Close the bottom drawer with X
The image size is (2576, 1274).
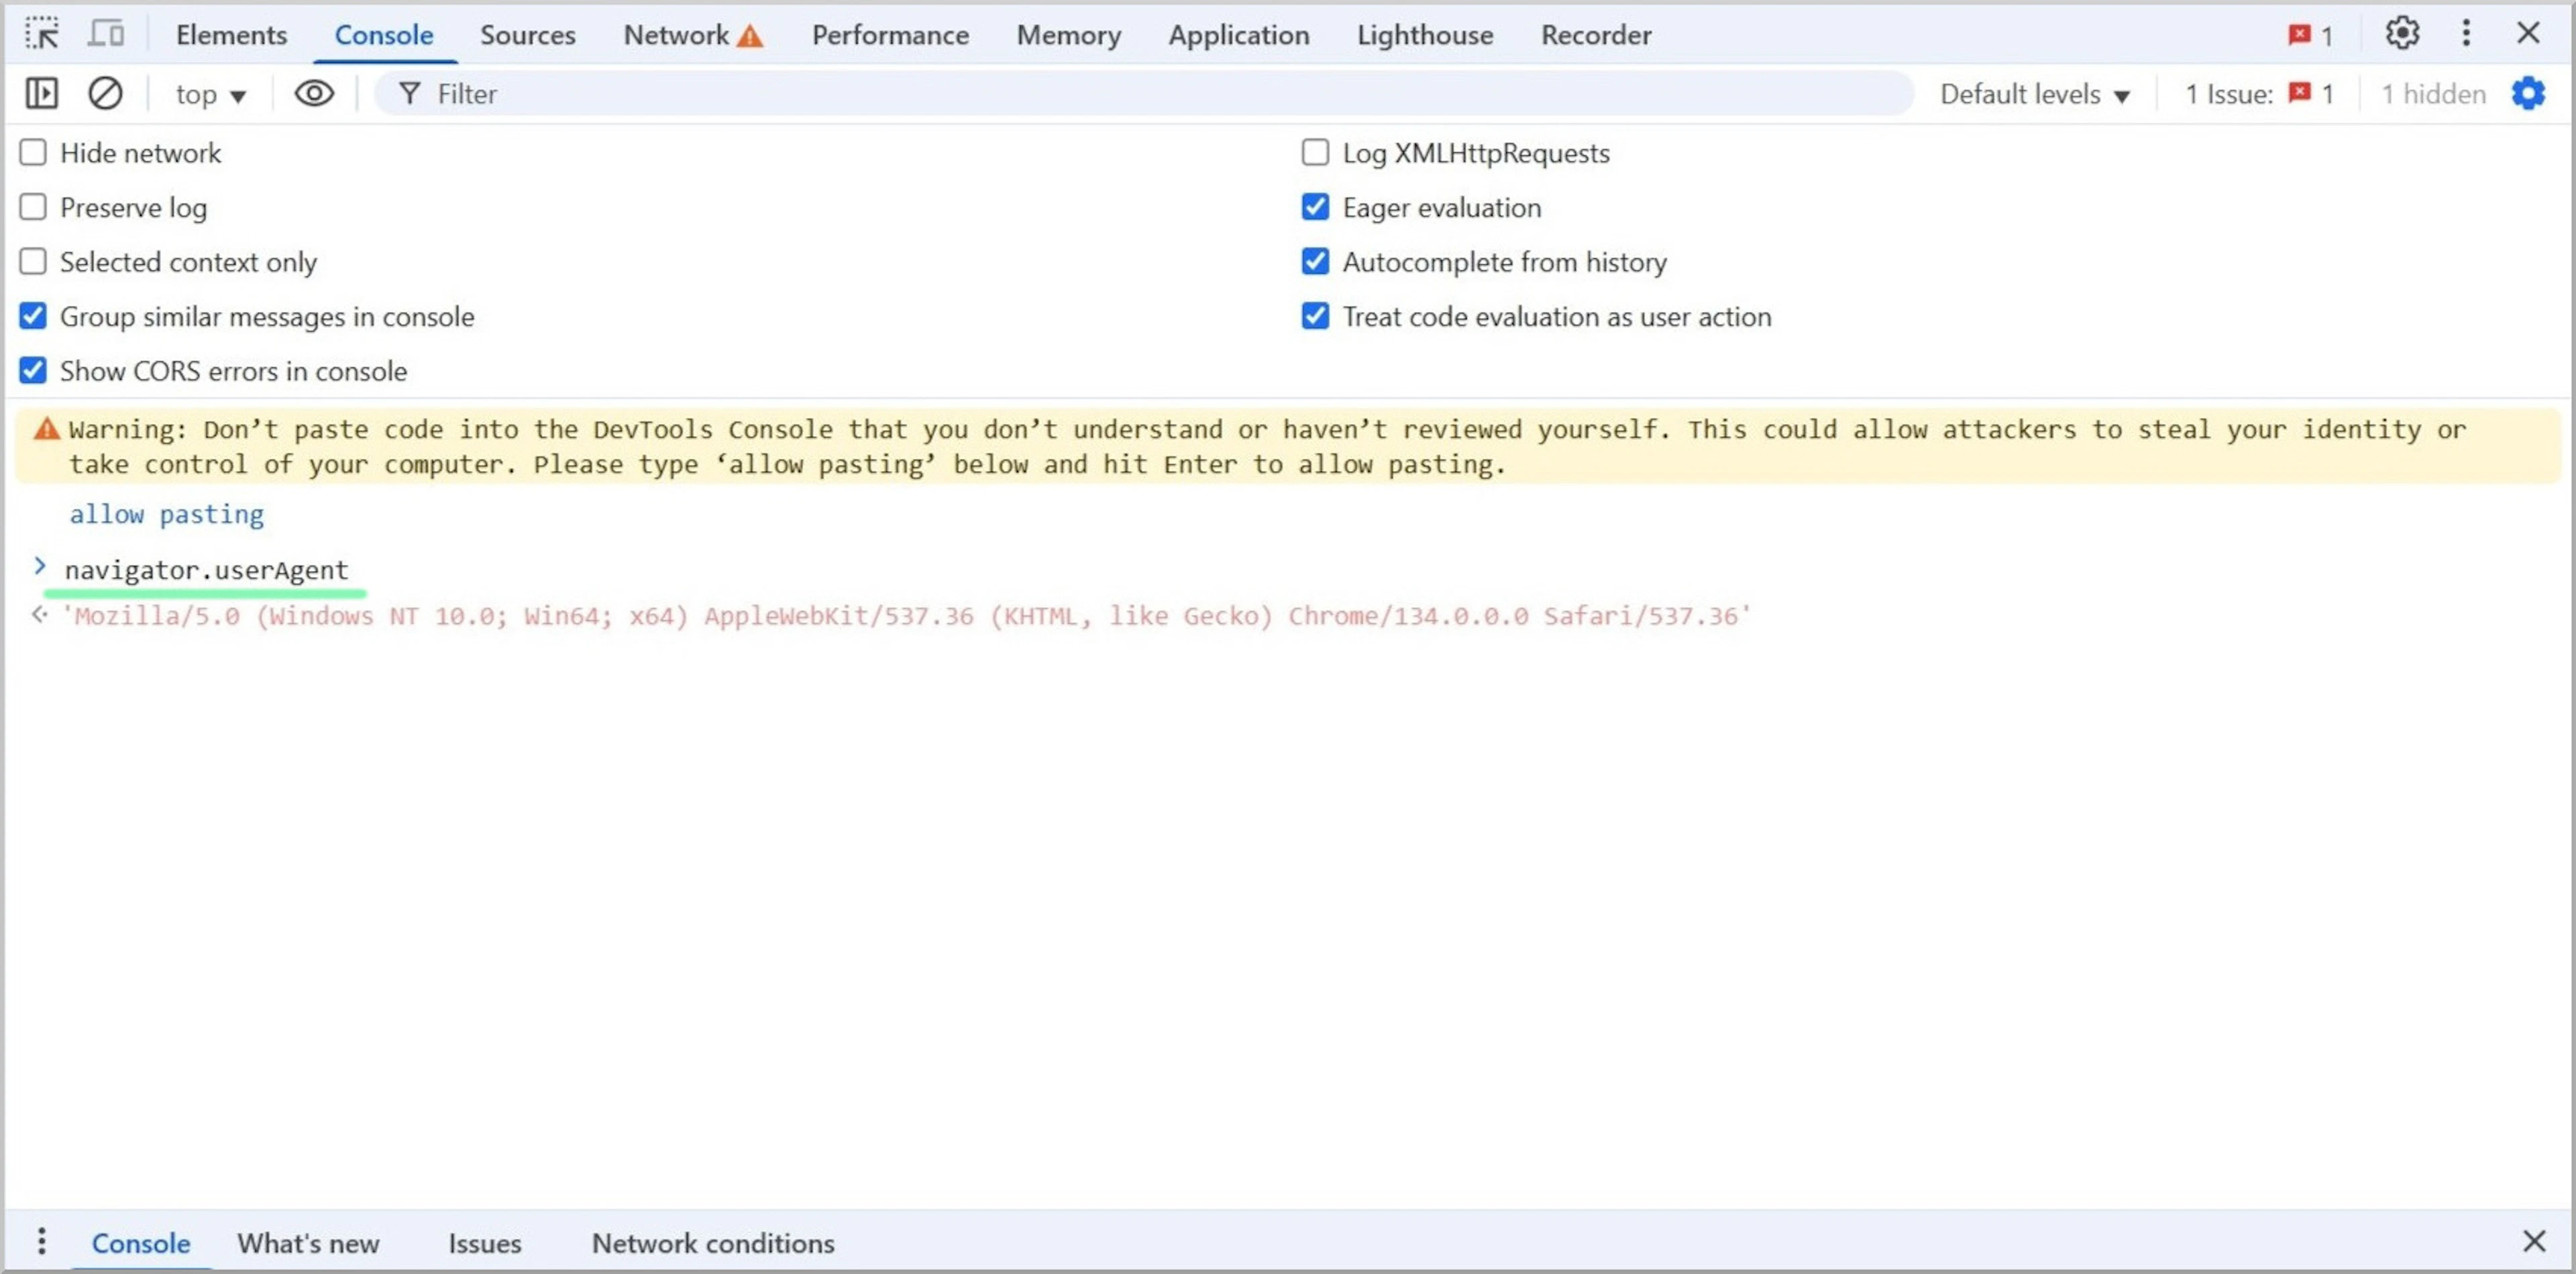pos(2533,1241)
